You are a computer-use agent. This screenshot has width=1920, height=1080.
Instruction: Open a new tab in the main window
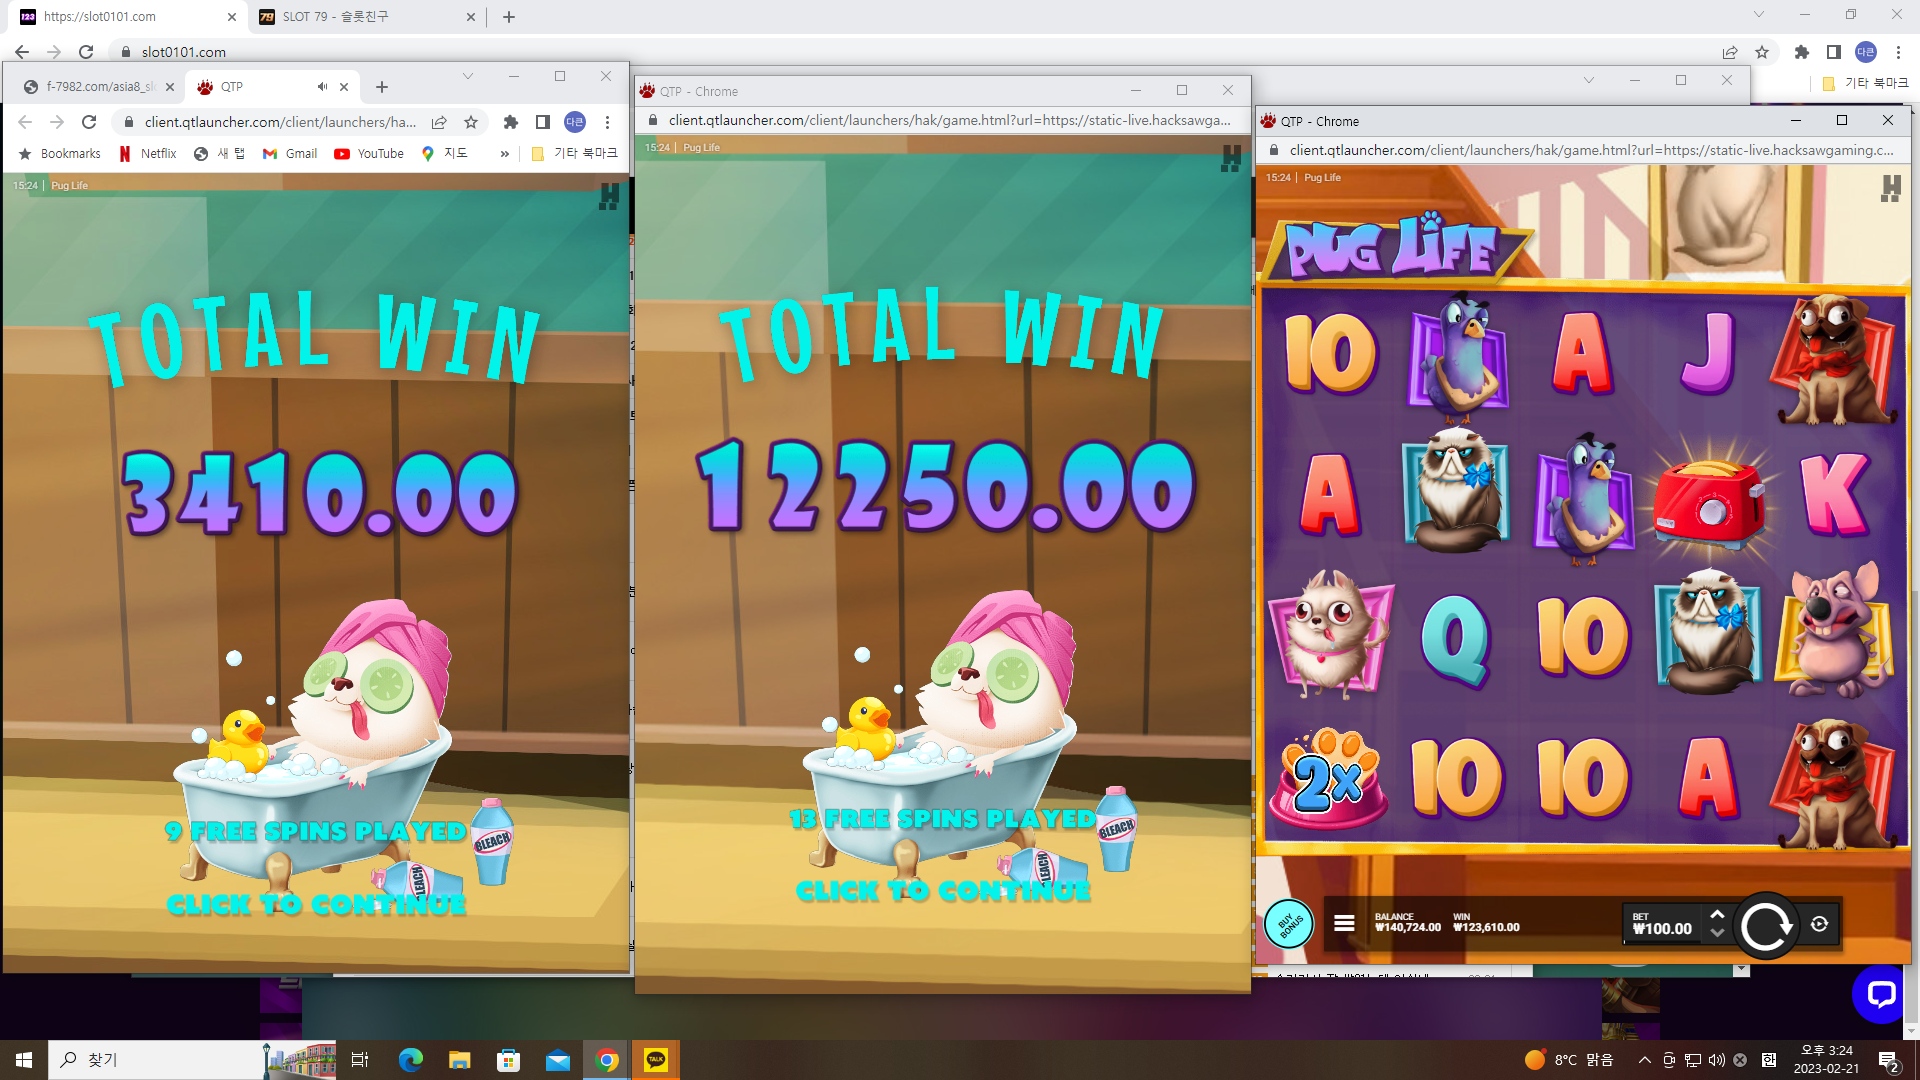click(509, 17)
